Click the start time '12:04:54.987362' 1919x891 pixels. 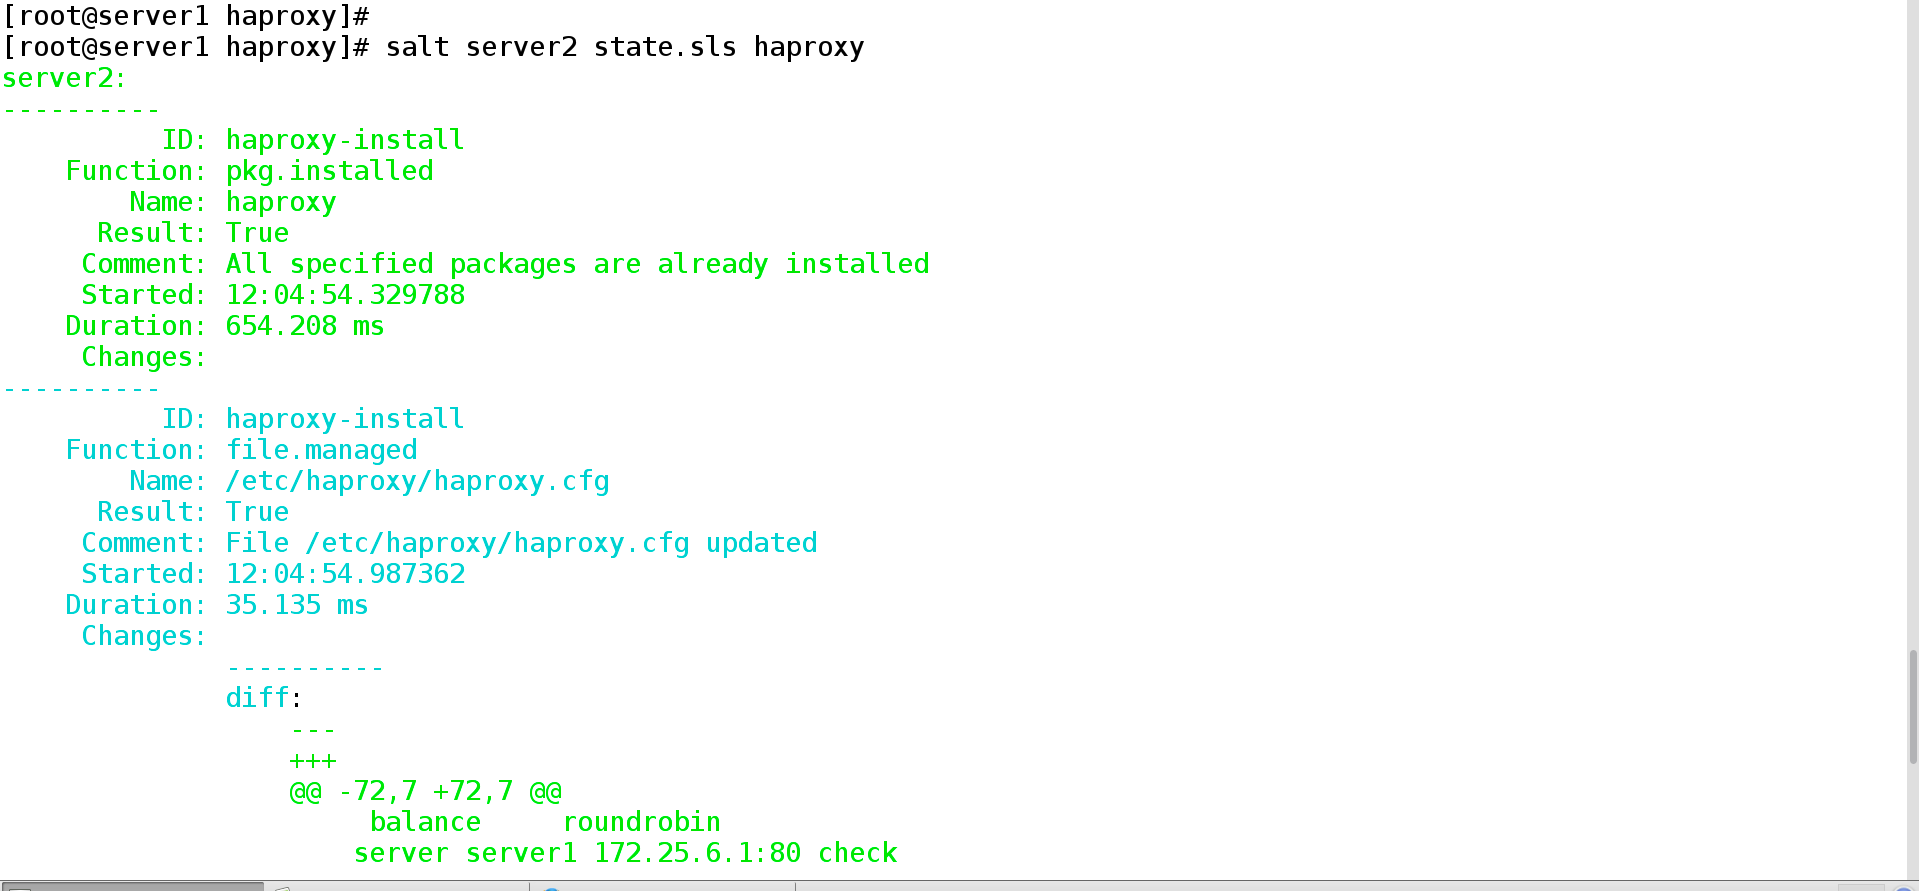coord(345,574)
